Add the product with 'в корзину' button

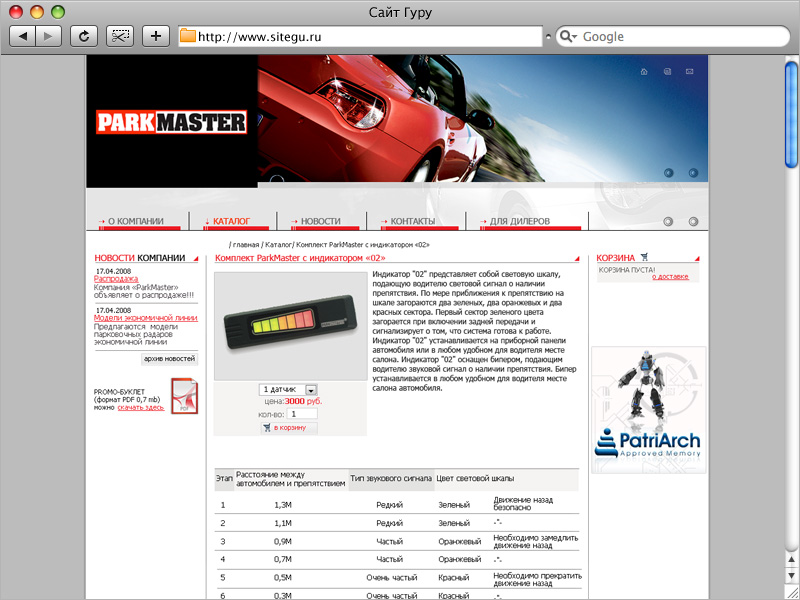289,428
